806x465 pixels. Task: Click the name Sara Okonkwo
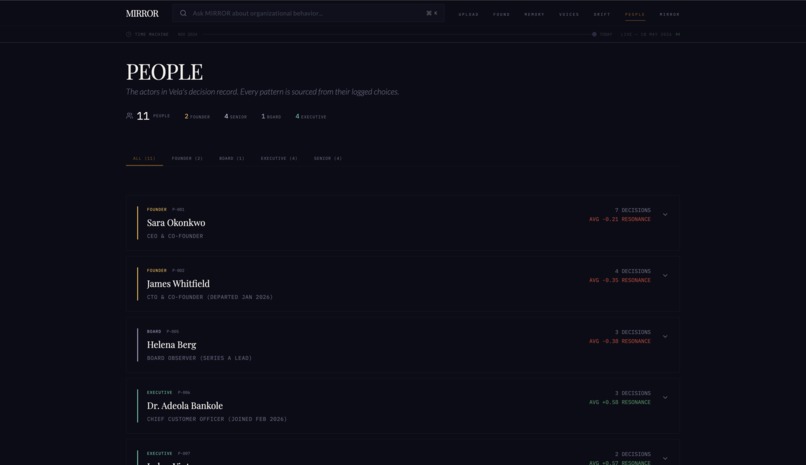[x=176, y=223]
